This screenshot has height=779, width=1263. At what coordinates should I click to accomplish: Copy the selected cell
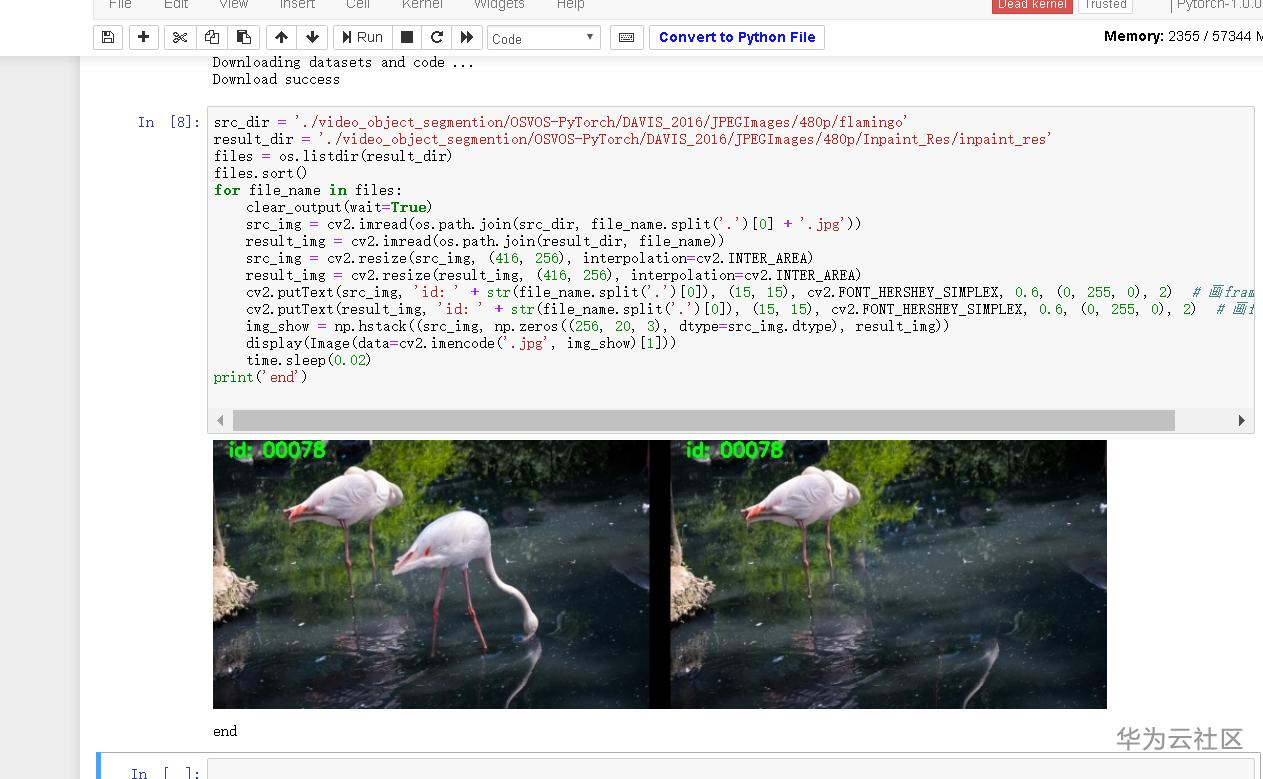coord(212,37)
